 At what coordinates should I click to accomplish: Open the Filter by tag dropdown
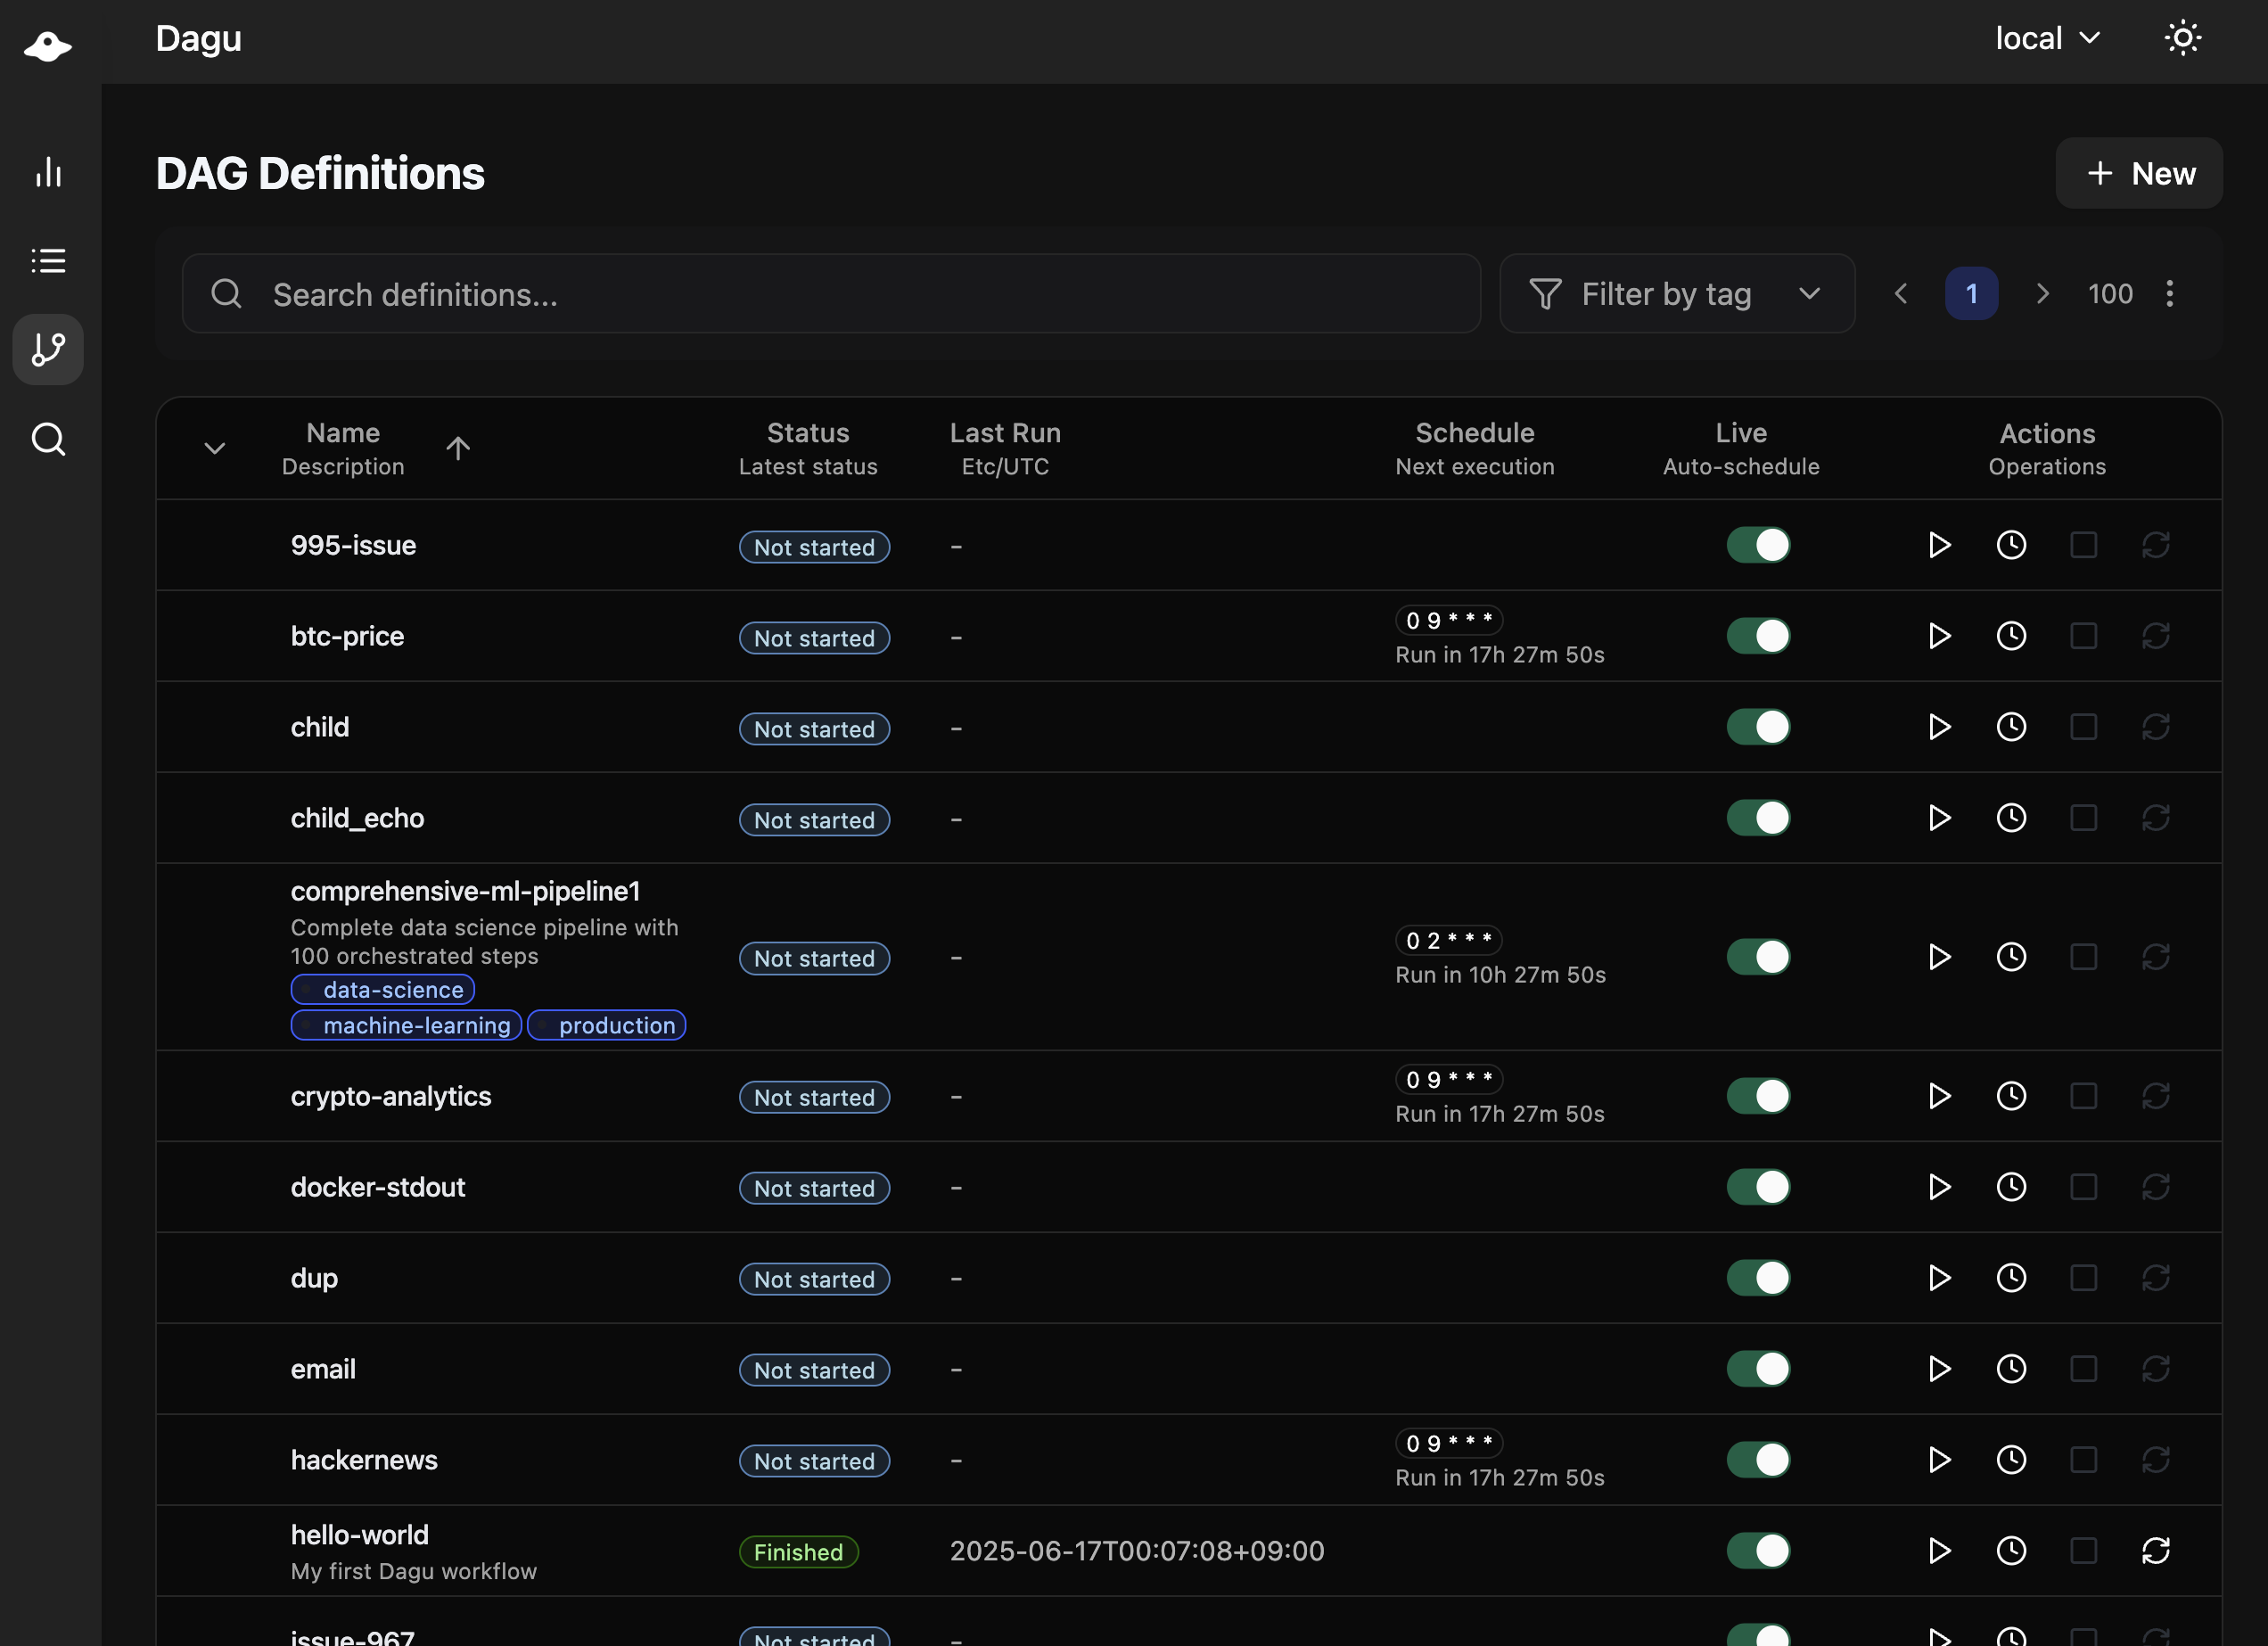point(1676,294)
